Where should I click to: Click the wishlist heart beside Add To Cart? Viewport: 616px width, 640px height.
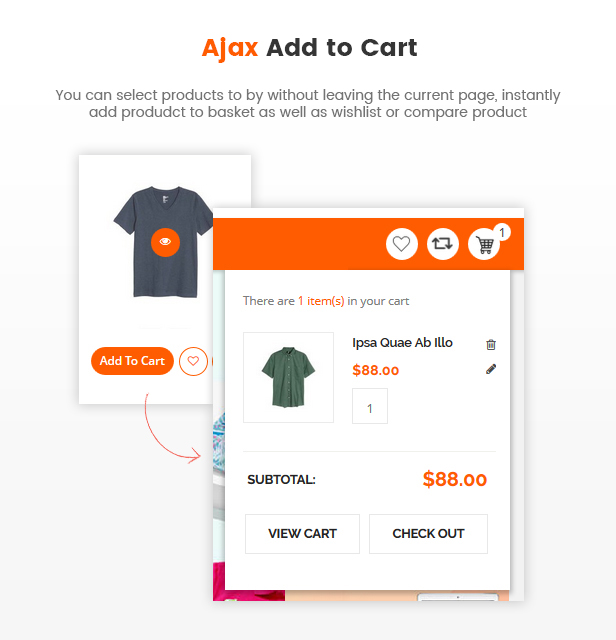pos(193,361)
